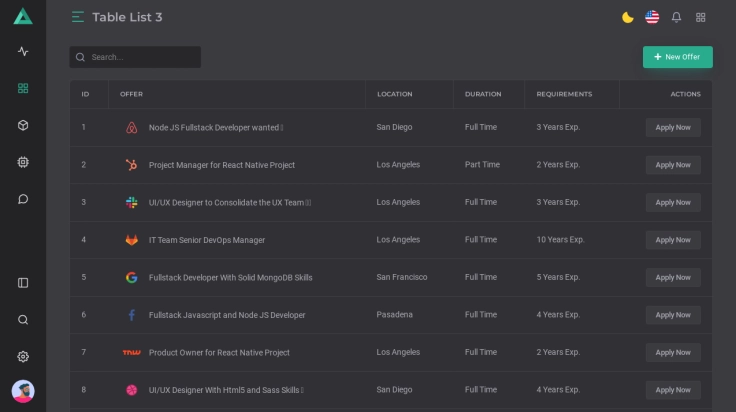The image size is (736, 412).
Task: Open user profile avatar menu
Action: (x=23, y=391)
